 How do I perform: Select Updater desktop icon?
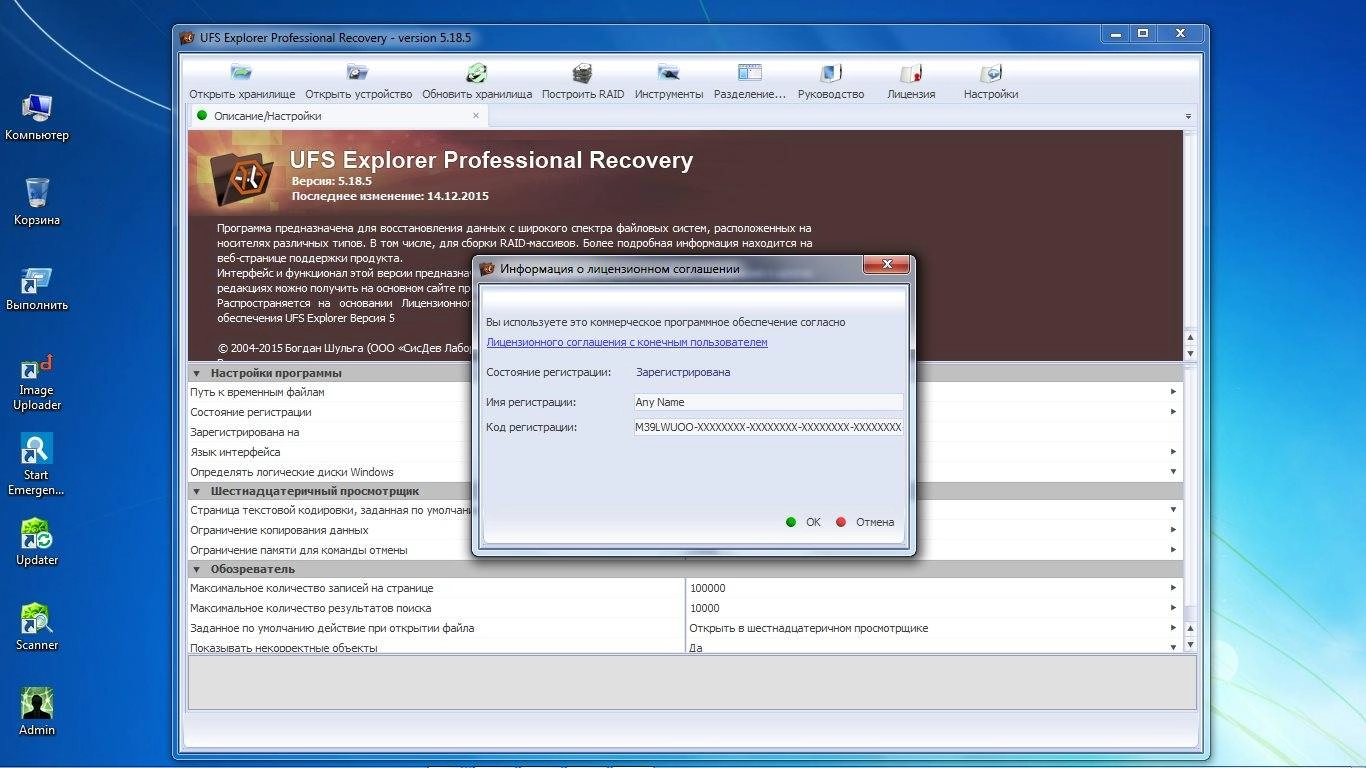pyautogui.click(x=37, y=541)
